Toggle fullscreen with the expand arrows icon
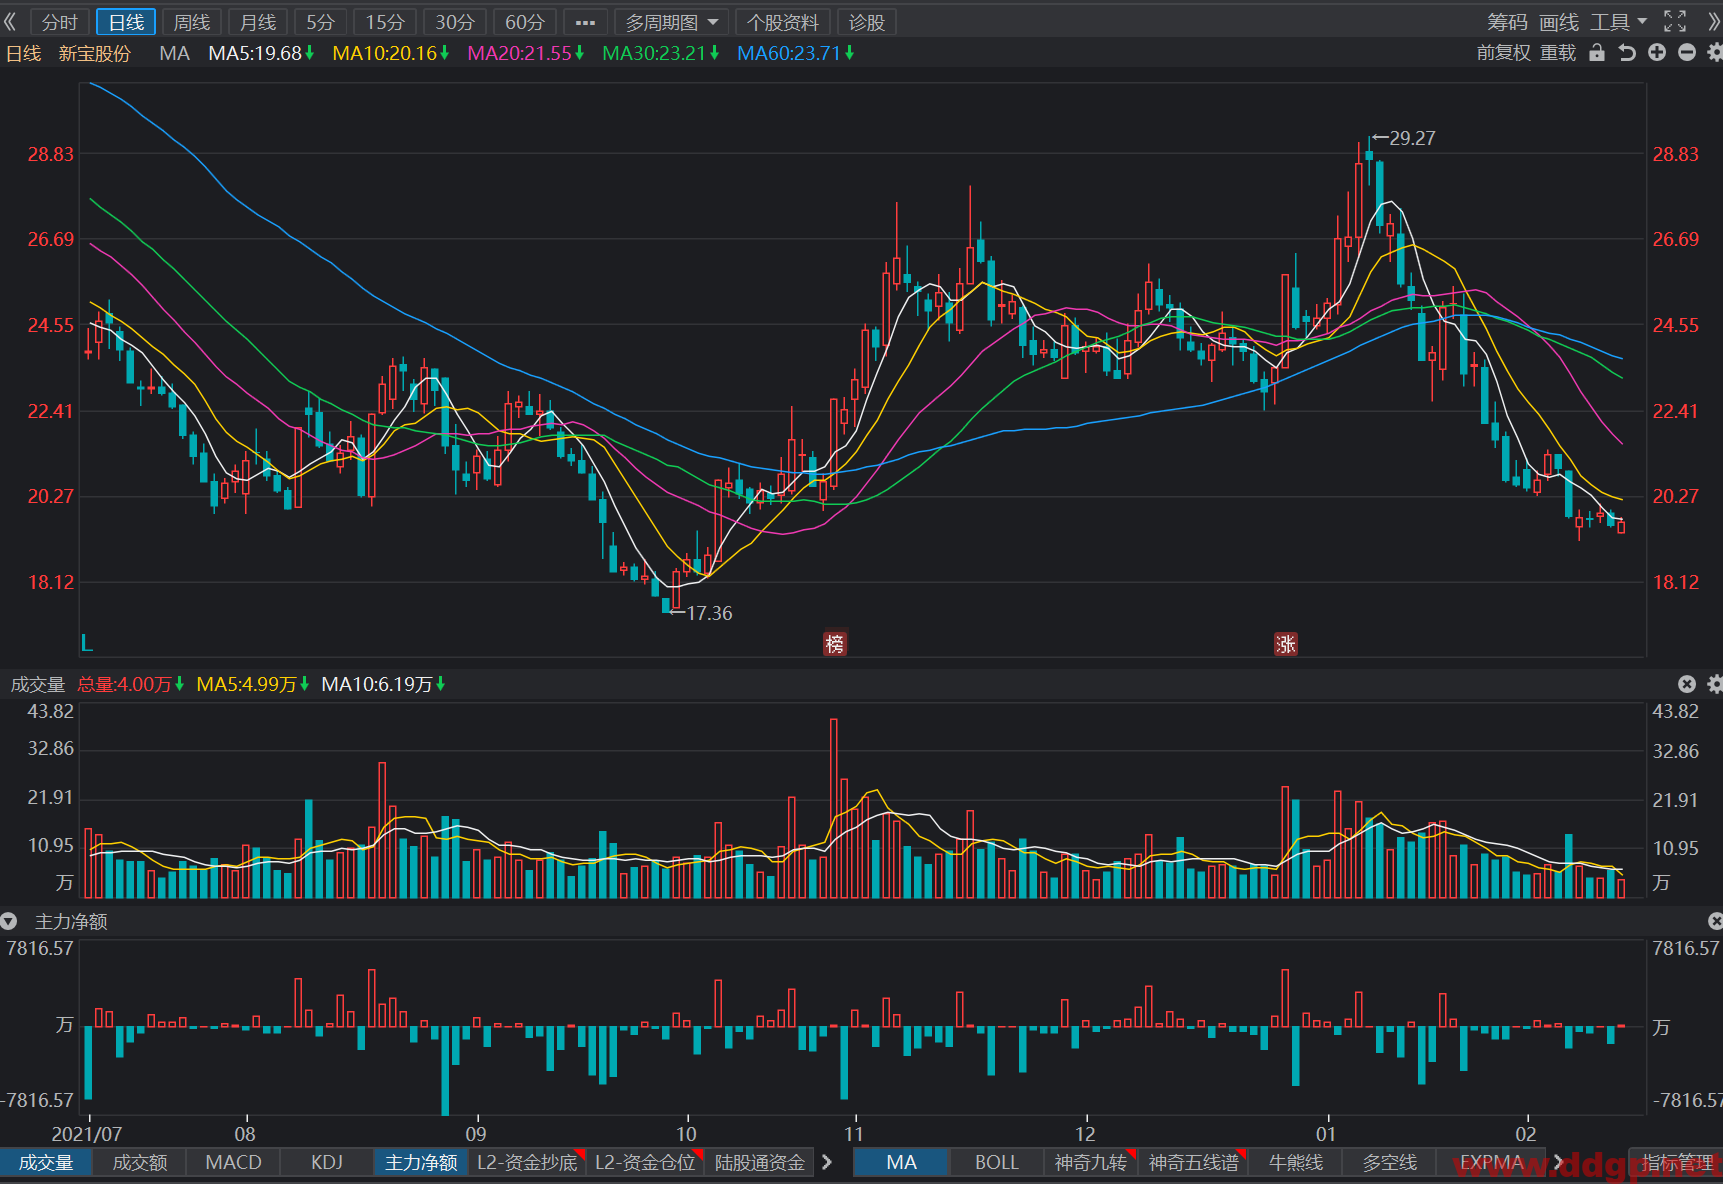 click(1675, 21)
